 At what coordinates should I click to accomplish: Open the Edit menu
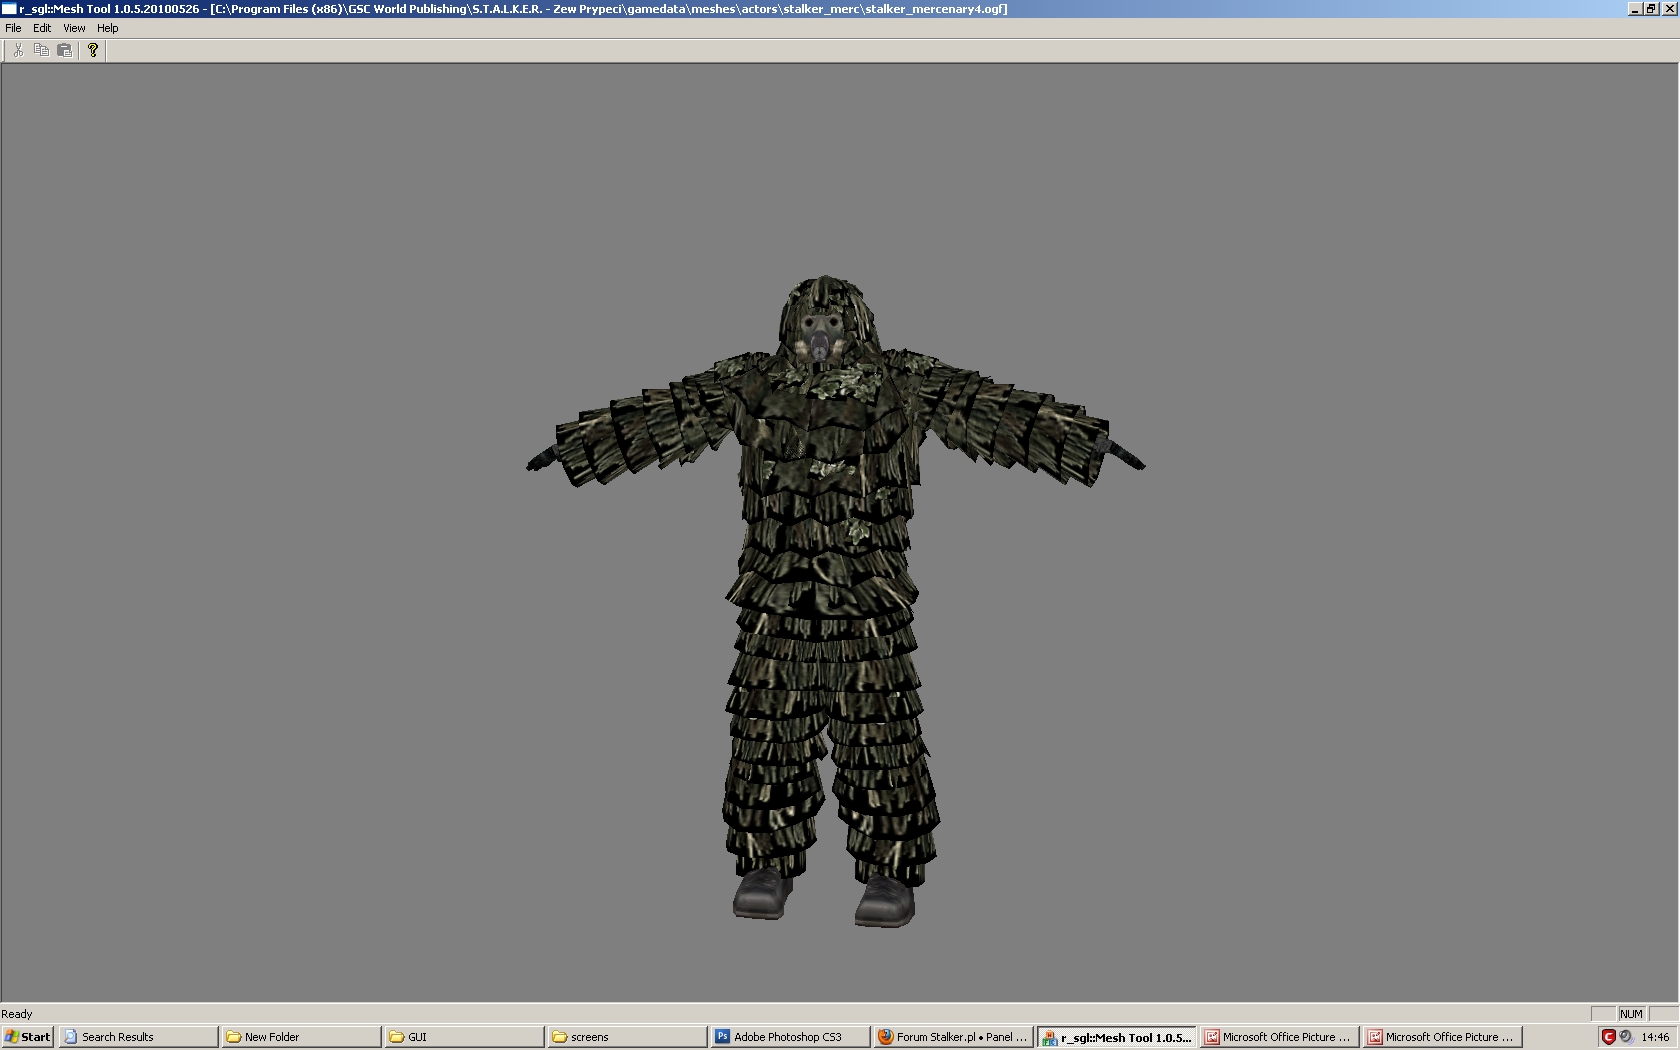(42, 28)
